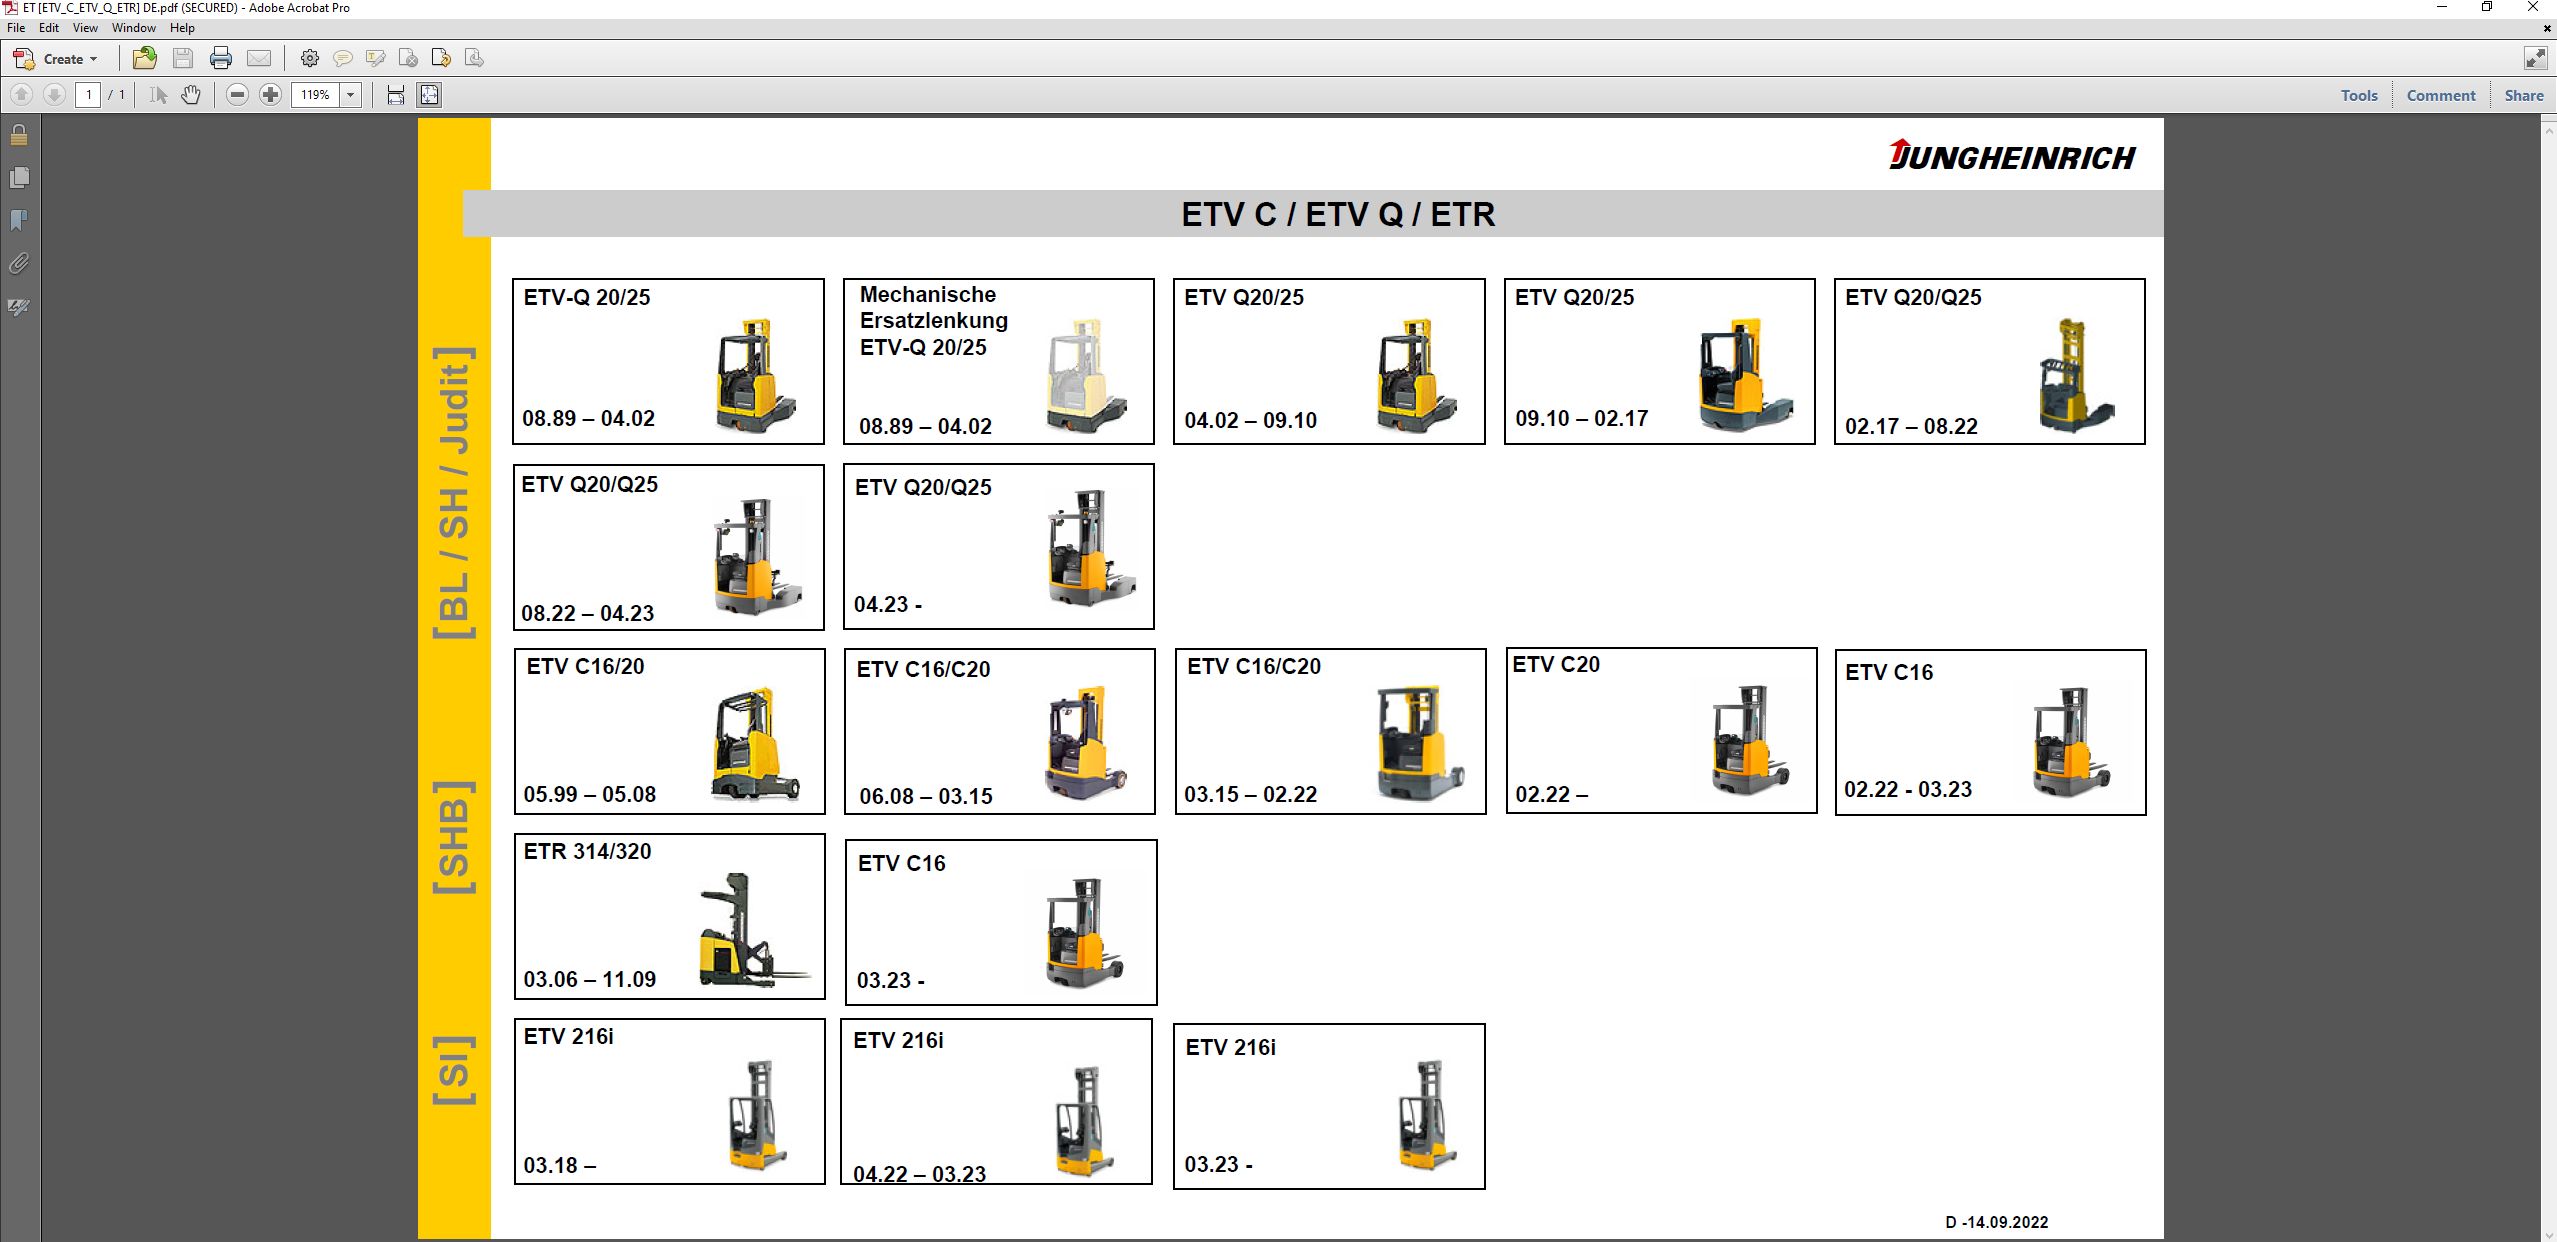Screen dimensions: 2557x1242
Task: Fit page to window width
Action: point(396,95)
